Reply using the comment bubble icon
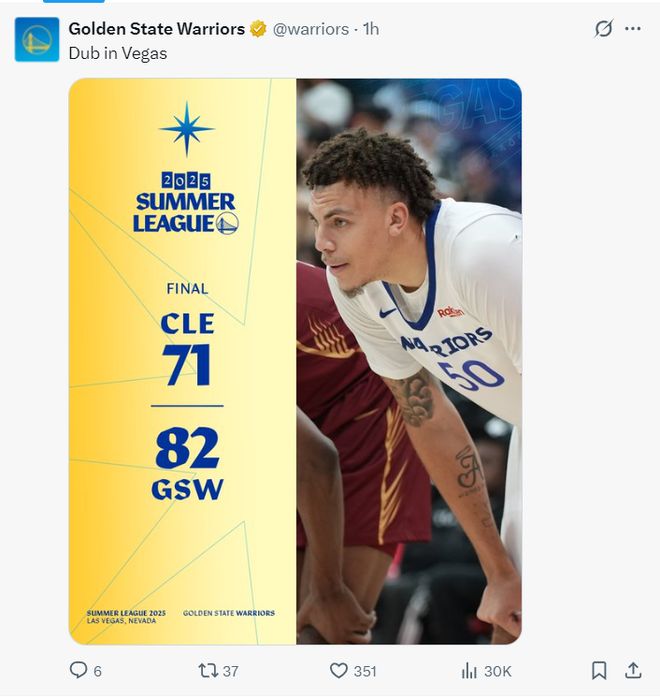Screen dimensions: 660x697 click(x=79, y=670)
